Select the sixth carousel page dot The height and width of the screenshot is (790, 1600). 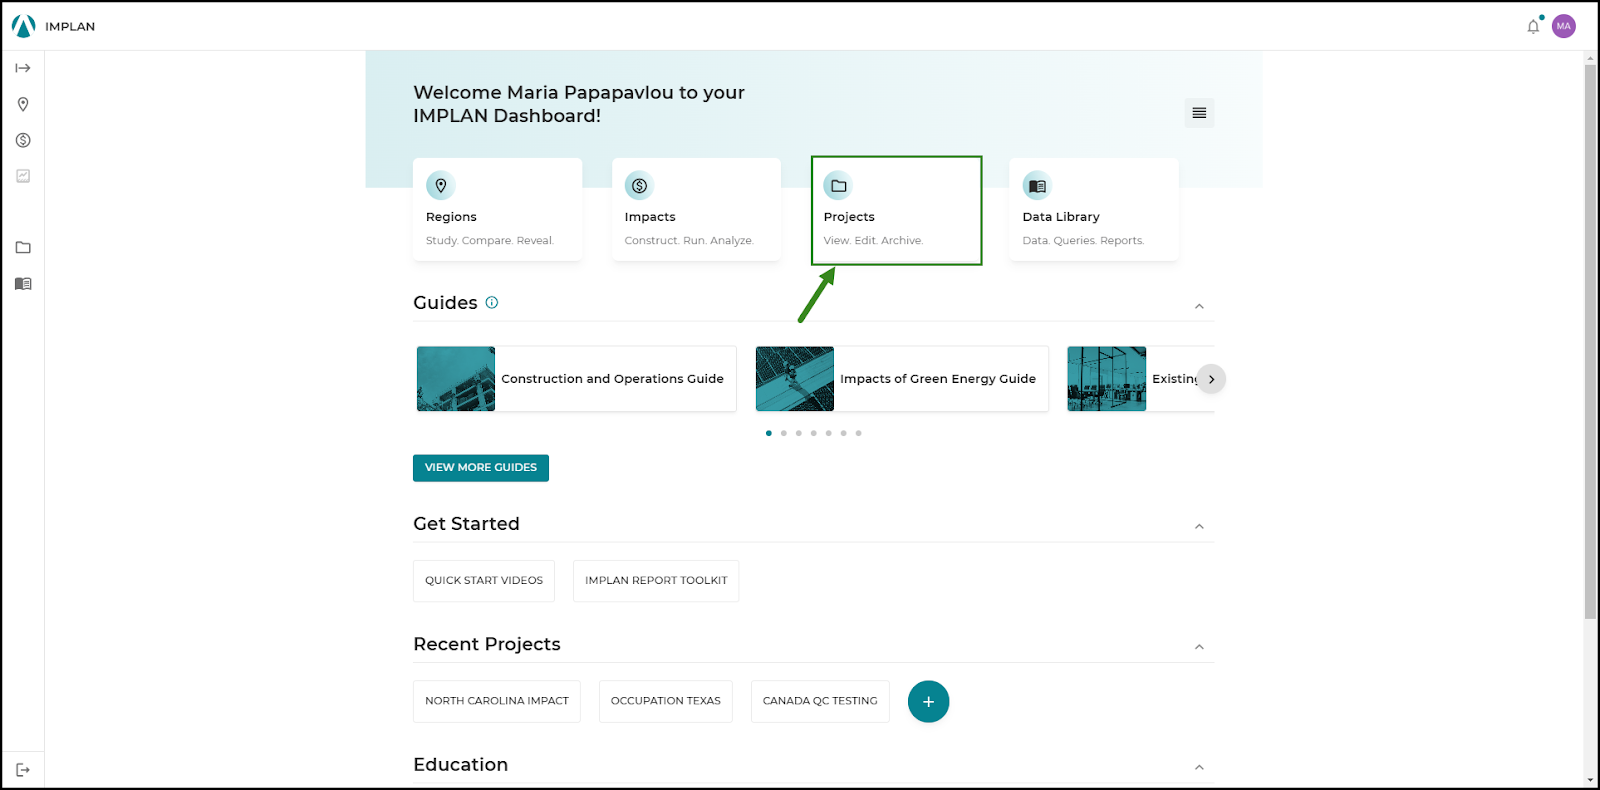pyautogui.click(x=843, y=433)
